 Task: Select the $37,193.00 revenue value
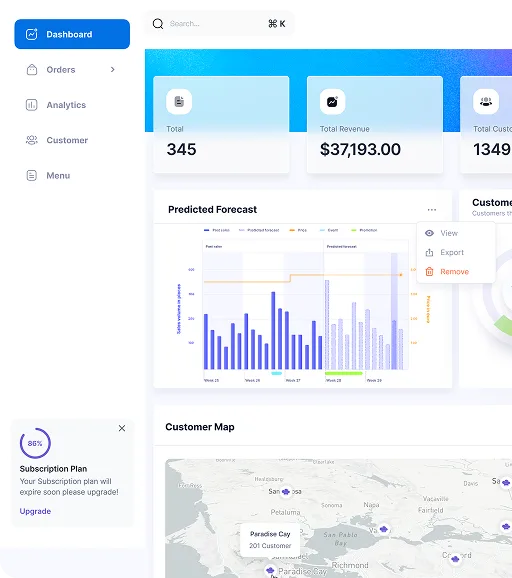(360, 149)
